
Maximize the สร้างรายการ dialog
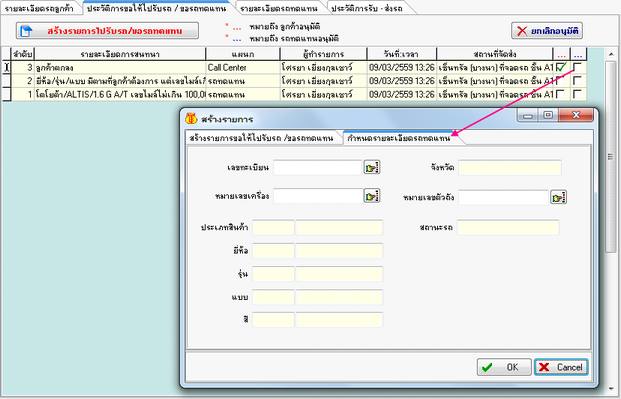(548, 115)
